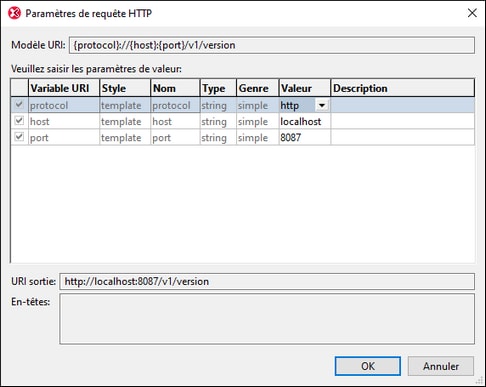
Task: Toggle the host row checkbox
Action: tap(19, 120)
